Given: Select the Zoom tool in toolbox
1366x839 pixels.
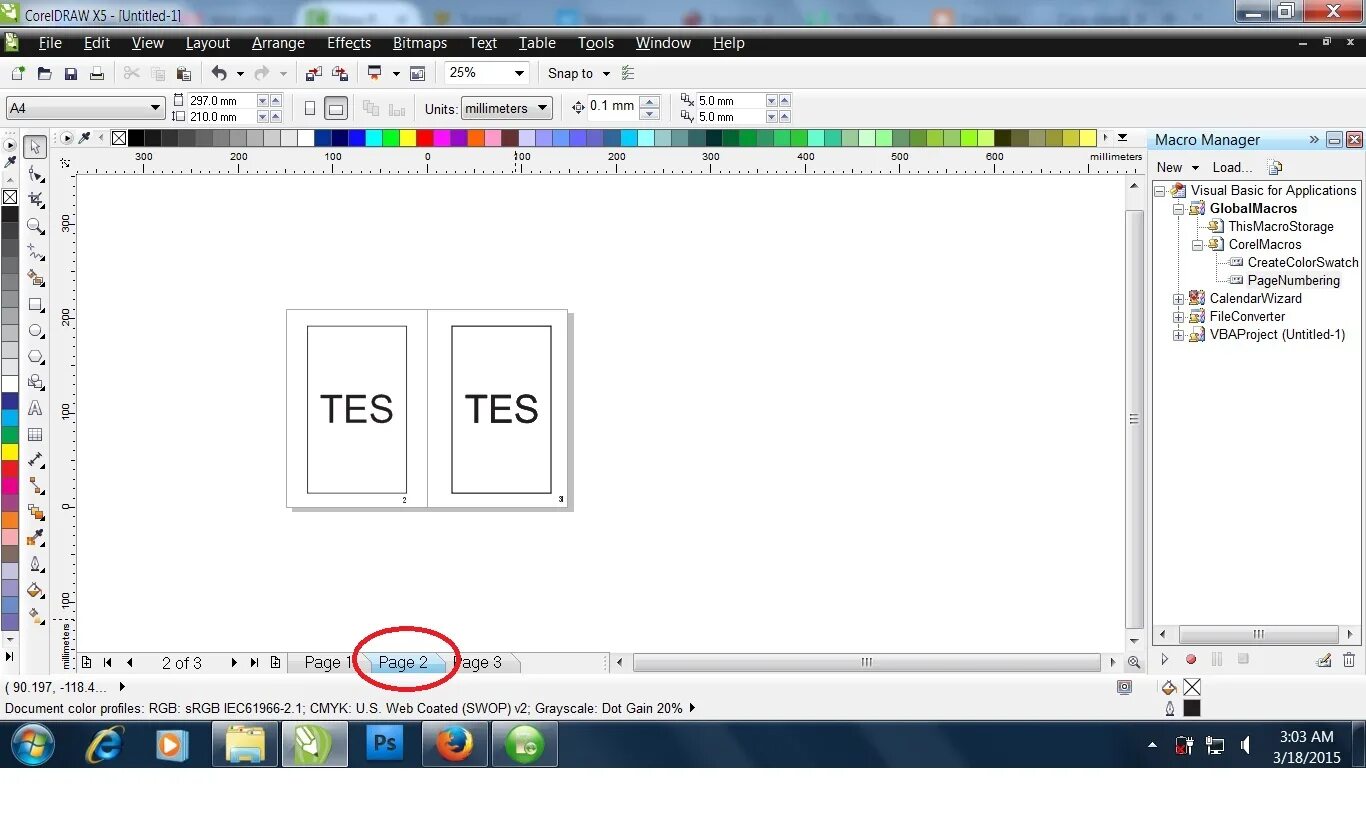Looking at the screenshot, I should tap(35, 226).
